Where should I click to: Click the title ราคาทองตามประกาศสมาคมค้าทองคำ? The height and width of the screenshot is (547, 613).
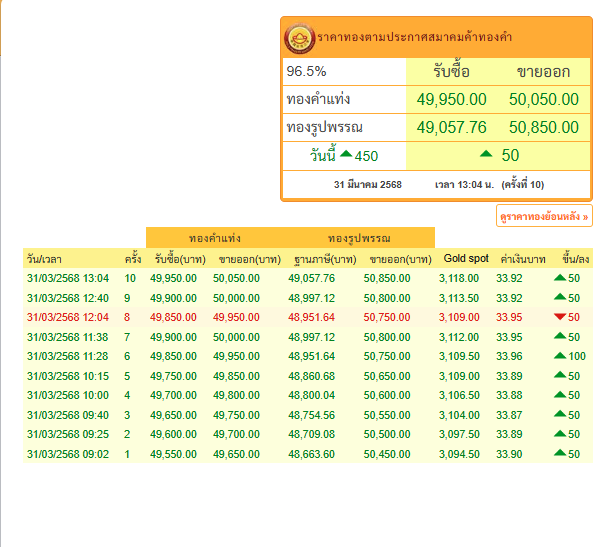click(414, 37)
